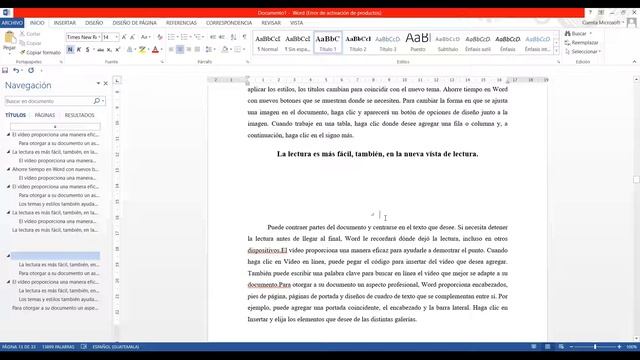The image size is (640, 360).
Task: Click the ESPAÑOL (GUATEMALA) language indicator
Action: (116, 347)
